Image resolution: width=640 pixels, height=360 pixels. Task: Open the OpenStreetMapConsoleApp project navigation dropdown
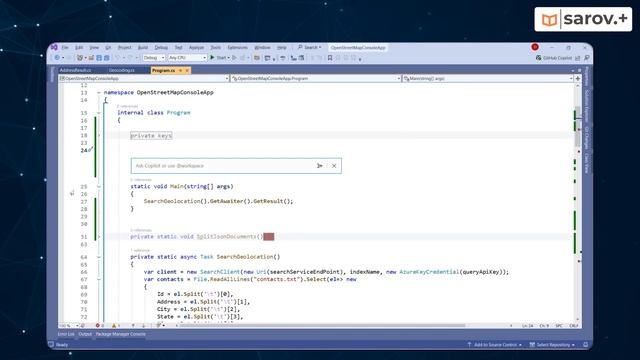144,78
